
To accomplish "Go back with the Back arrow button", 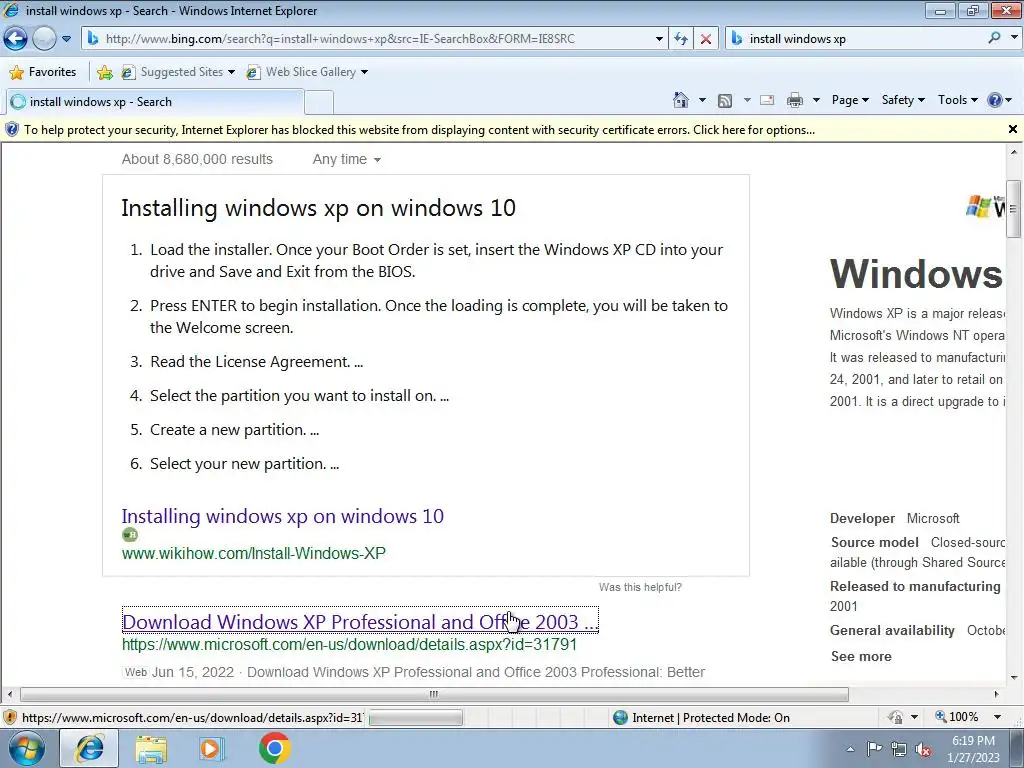I will tap(16, 39).
